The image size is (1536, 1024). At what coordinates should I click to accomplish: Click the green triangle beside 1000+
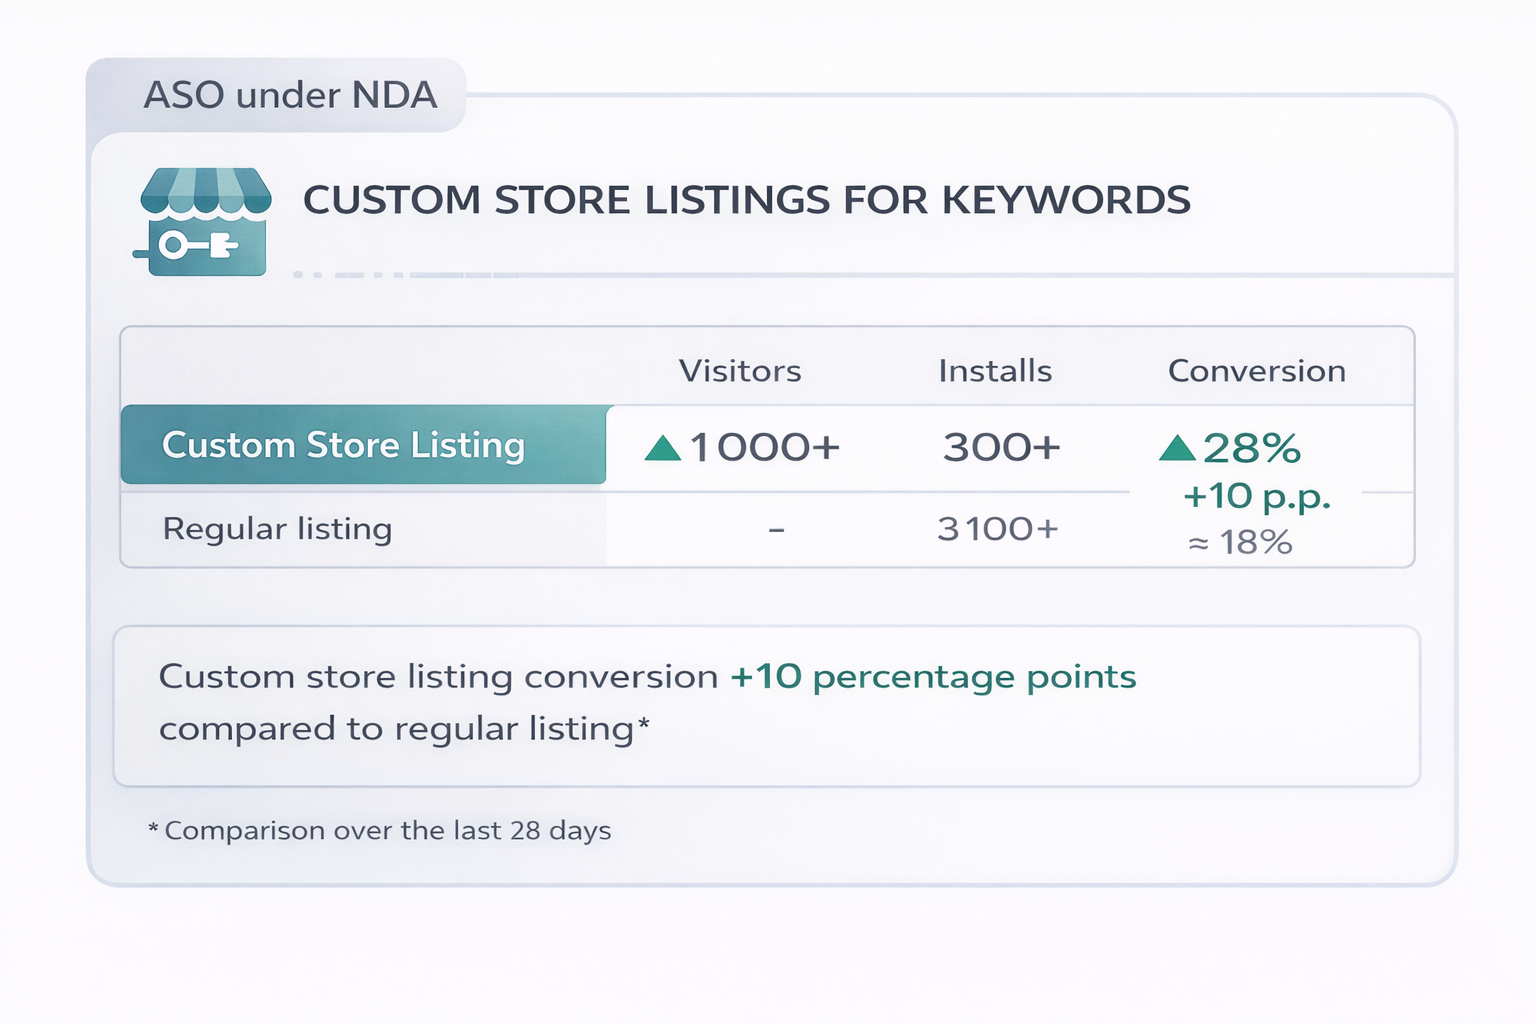(x=663, y=448)
